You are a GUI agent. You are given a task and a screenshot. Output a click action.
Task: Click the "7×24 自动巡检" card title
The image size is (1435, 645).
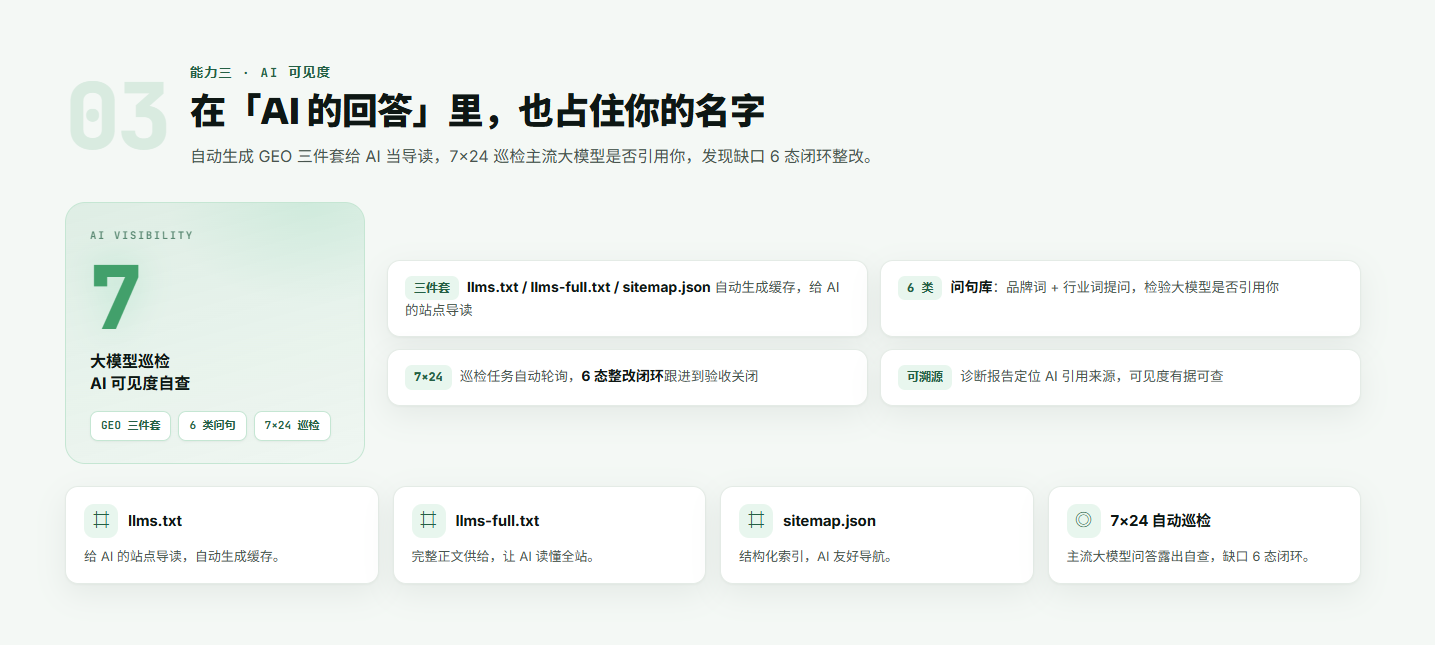1160,521
